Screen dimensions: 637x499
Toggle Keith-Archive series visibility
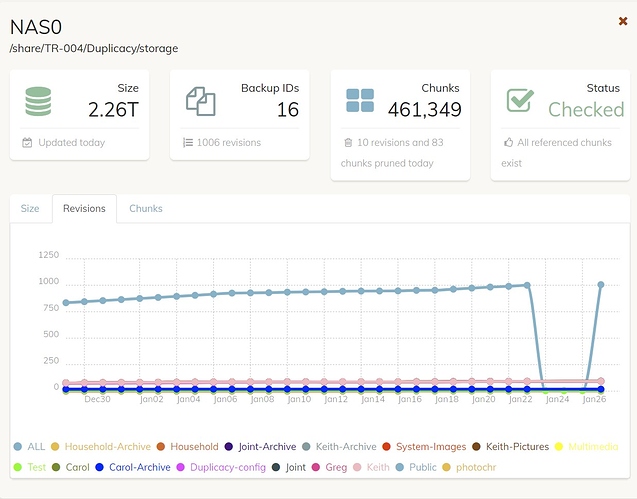click(339, 447)
